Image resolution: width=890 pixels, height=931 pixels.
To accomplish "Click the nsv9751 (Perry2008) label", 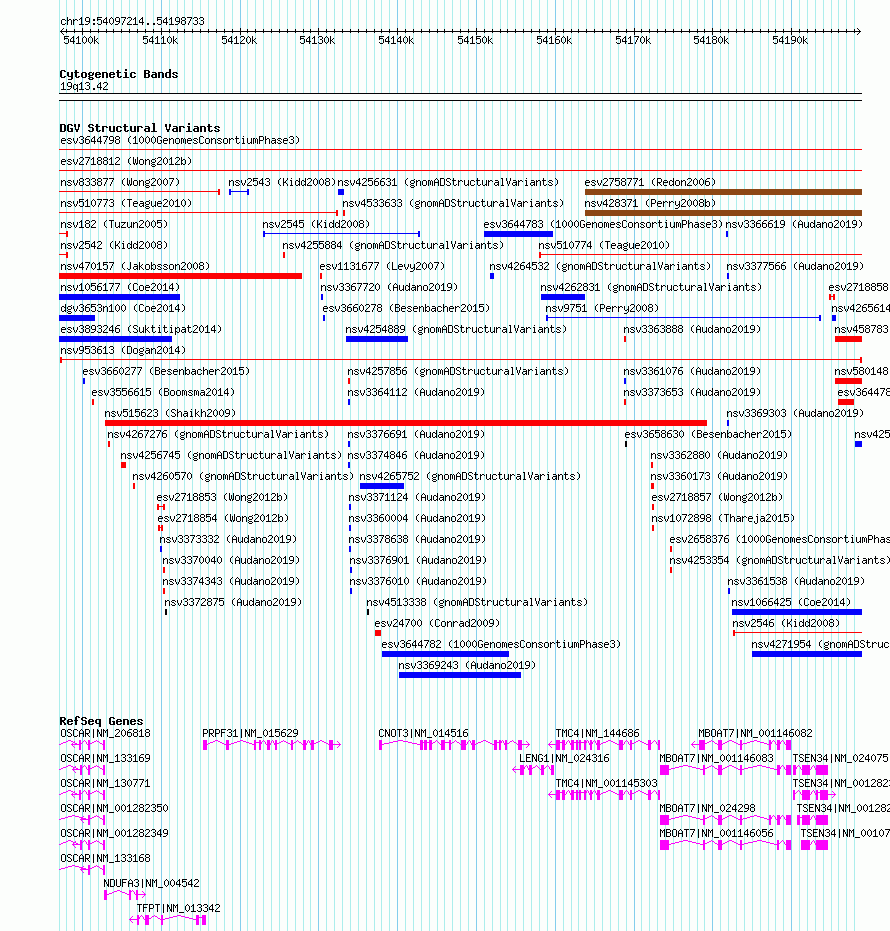I will [602, 309].
